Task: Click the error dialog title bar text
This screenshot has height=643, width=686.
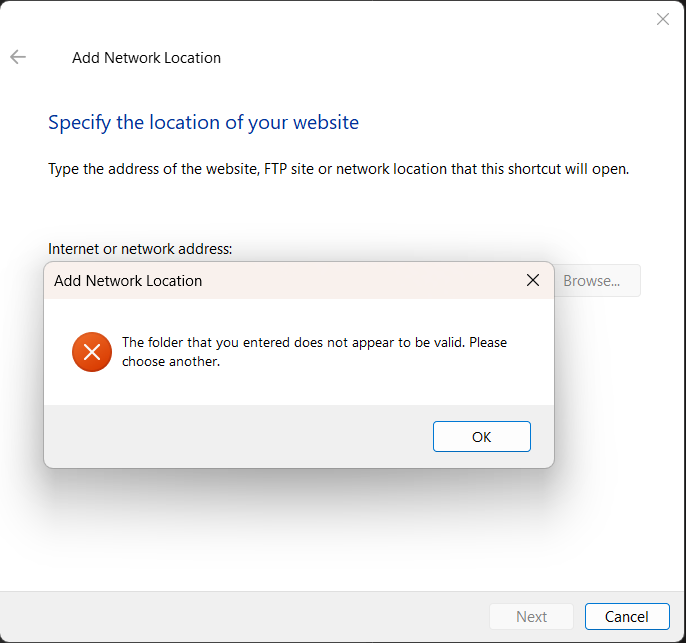Action: [128, 281]
